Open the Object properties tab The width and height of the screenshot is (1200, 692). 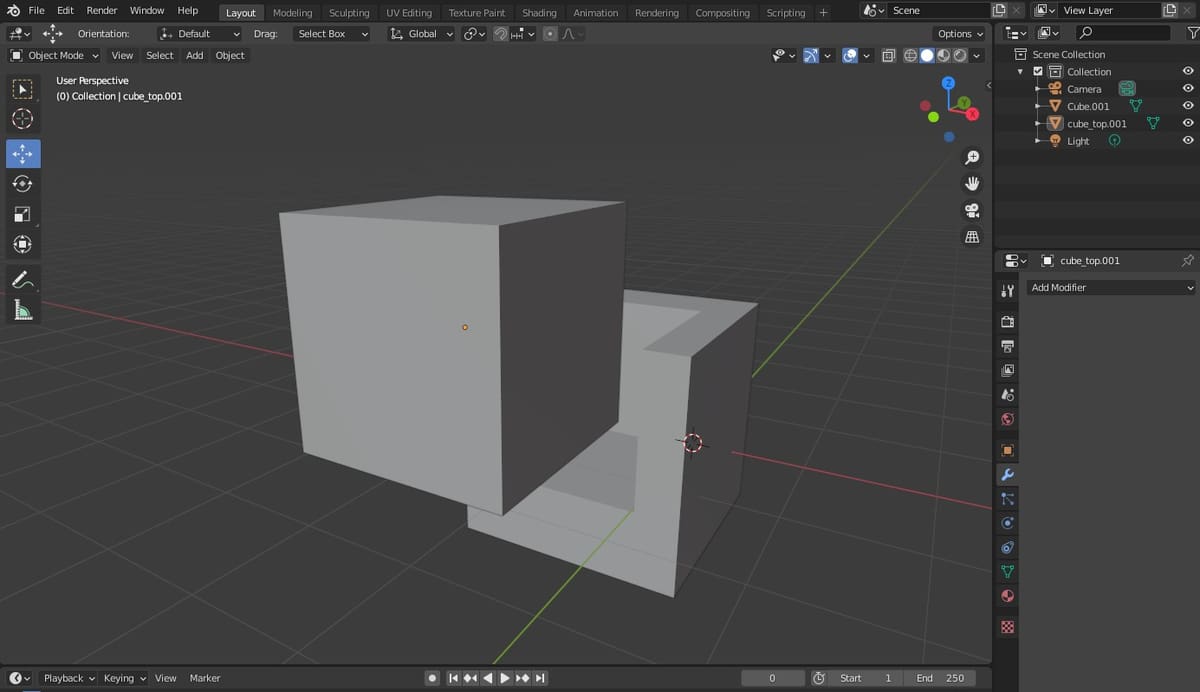(x=1007, y=450)
